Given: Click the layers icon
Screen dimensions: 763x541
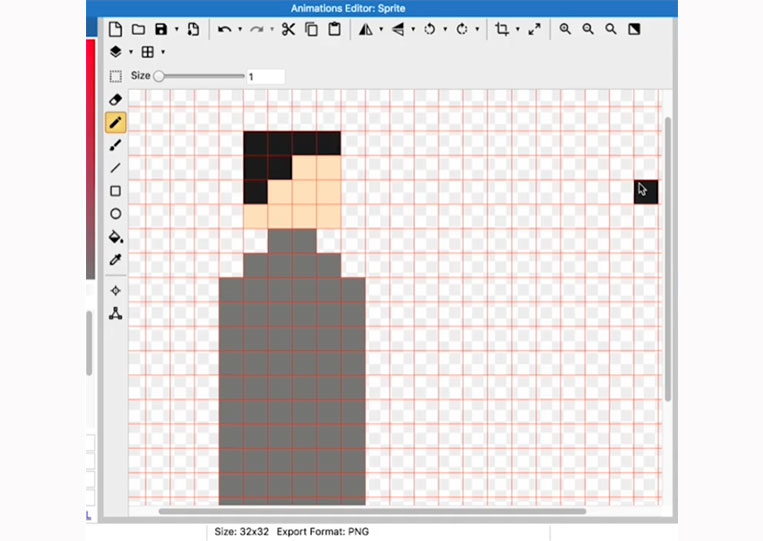Looking at the screenshot, I should coord(115,52).
